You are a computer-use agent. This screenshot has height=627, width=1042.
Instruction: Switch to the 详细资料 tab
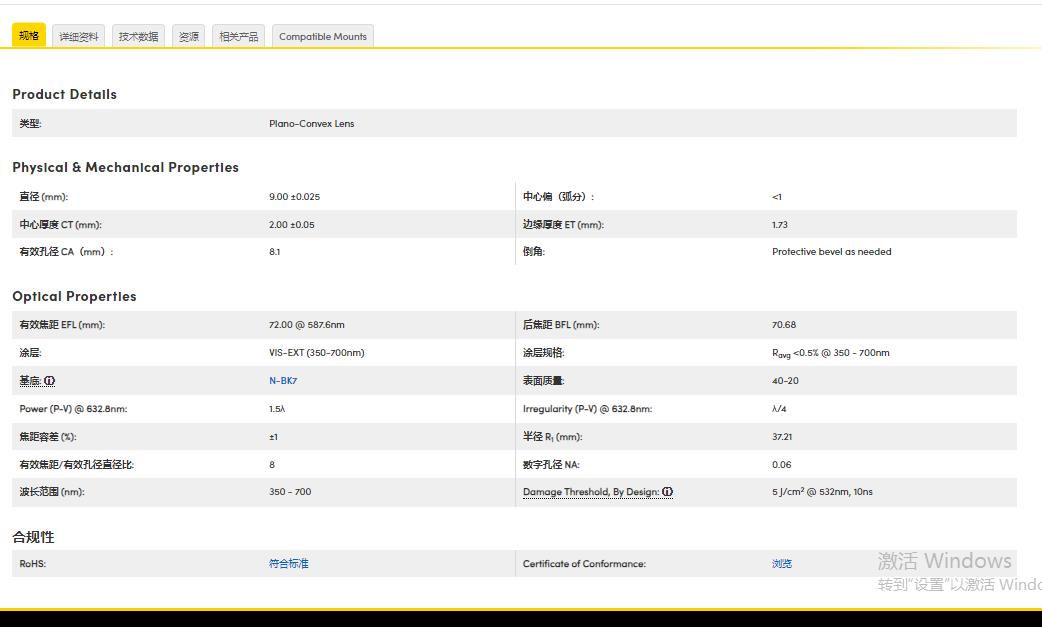(x=79, y=37)
